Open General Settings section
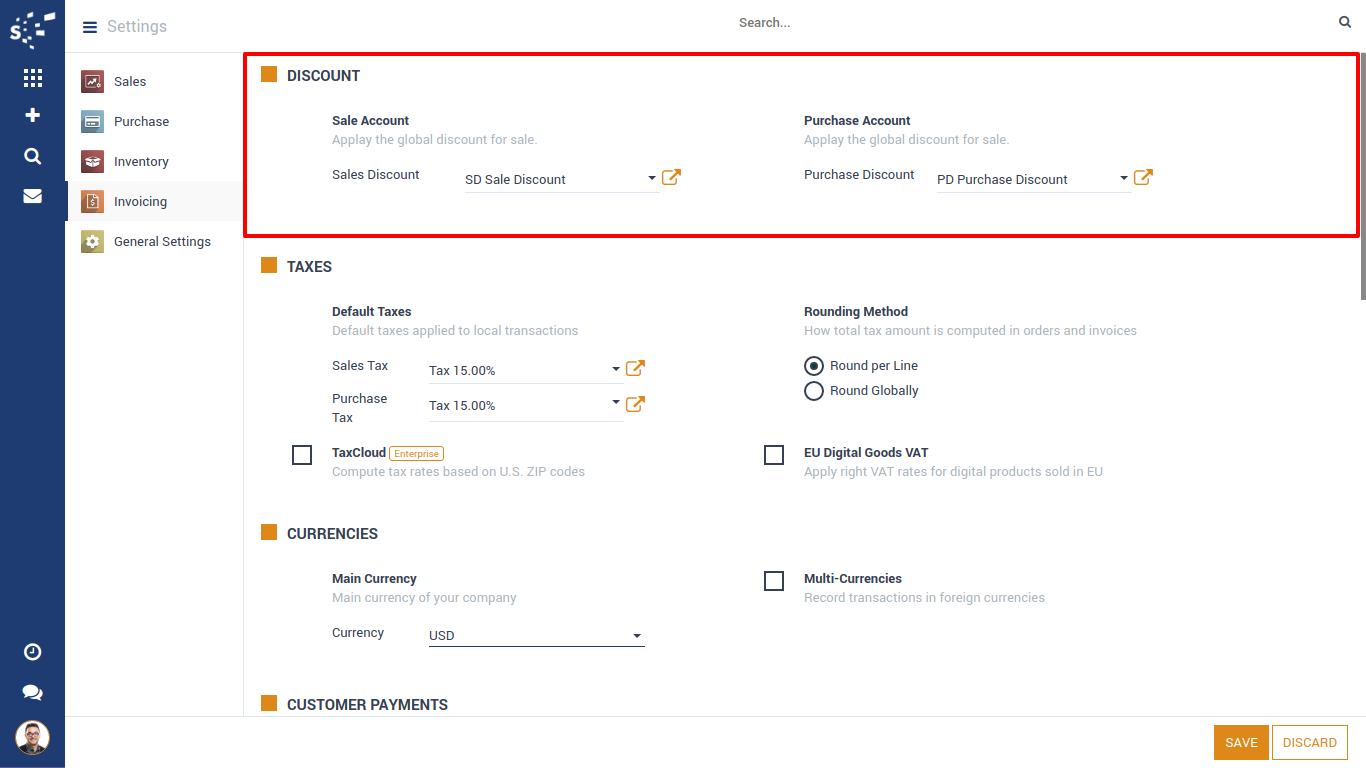This screenshot has width=1366, height=768. pos(162,241)
